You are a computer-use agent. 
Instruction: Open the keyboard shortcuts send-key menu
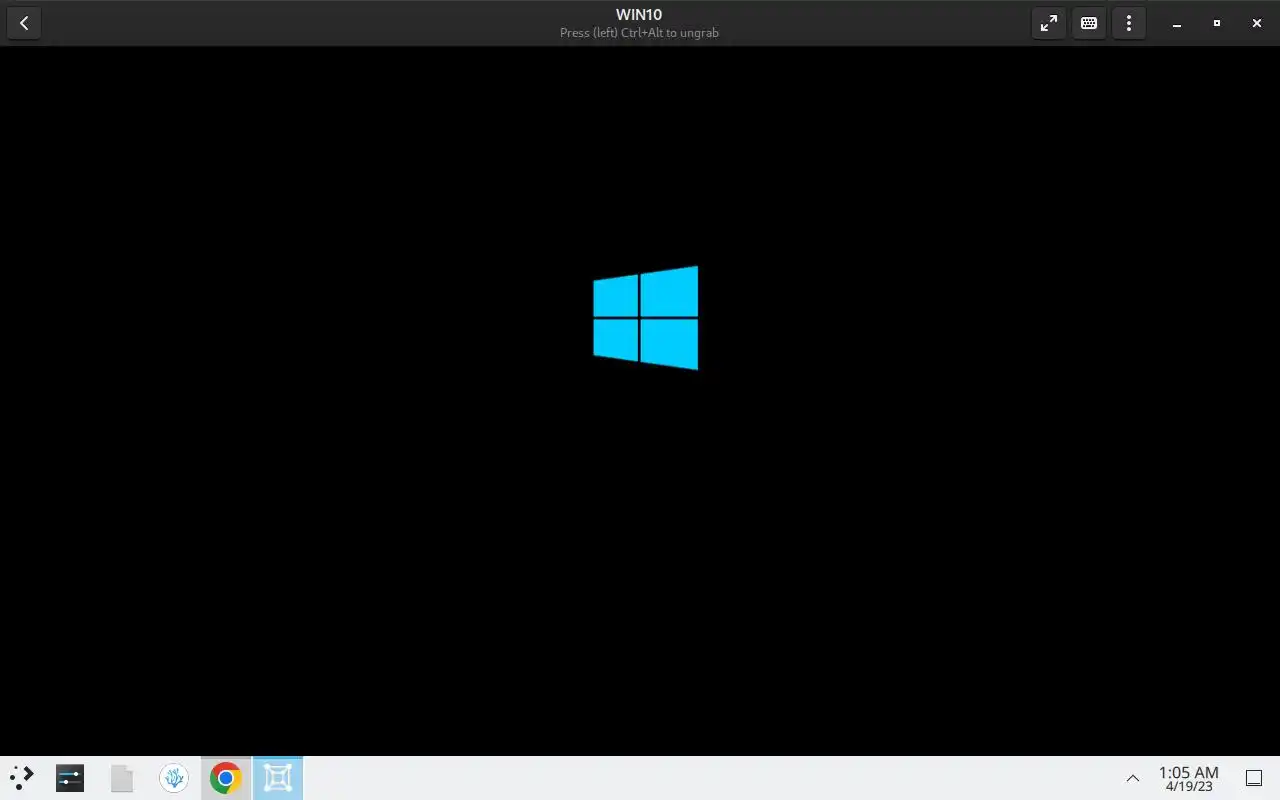1089,23
